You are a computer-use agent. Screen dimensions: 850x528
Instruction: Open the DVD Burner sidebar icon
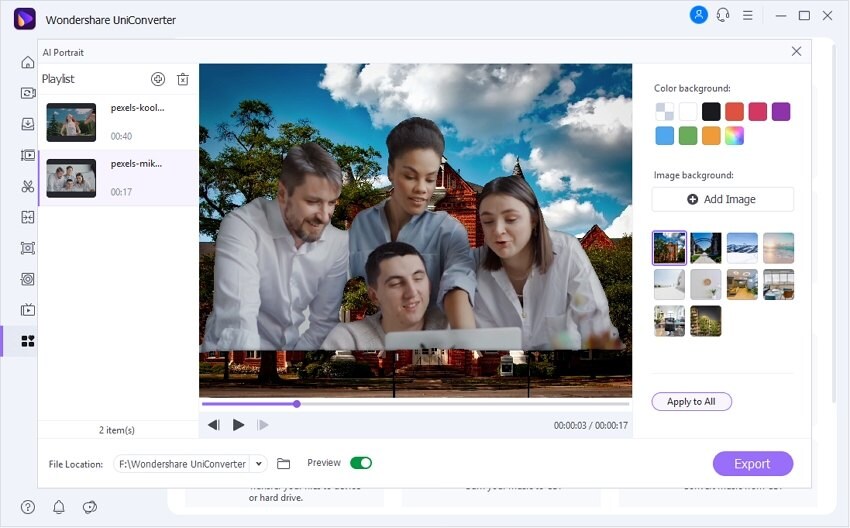[x=28, y=279]
